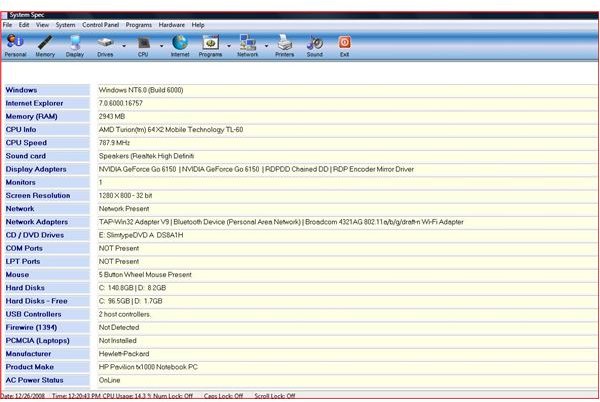Screen dimensions: 600x402
Task: Click the Drives toolbar icon
Action: coord(105,46)
